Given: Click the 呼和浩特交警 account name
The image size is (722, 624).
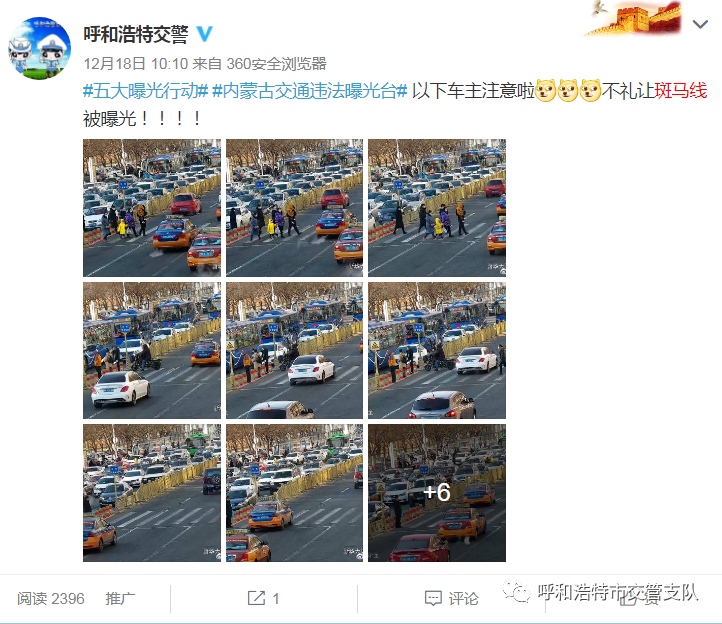Looking at the screenshot, I should [136, 34].
